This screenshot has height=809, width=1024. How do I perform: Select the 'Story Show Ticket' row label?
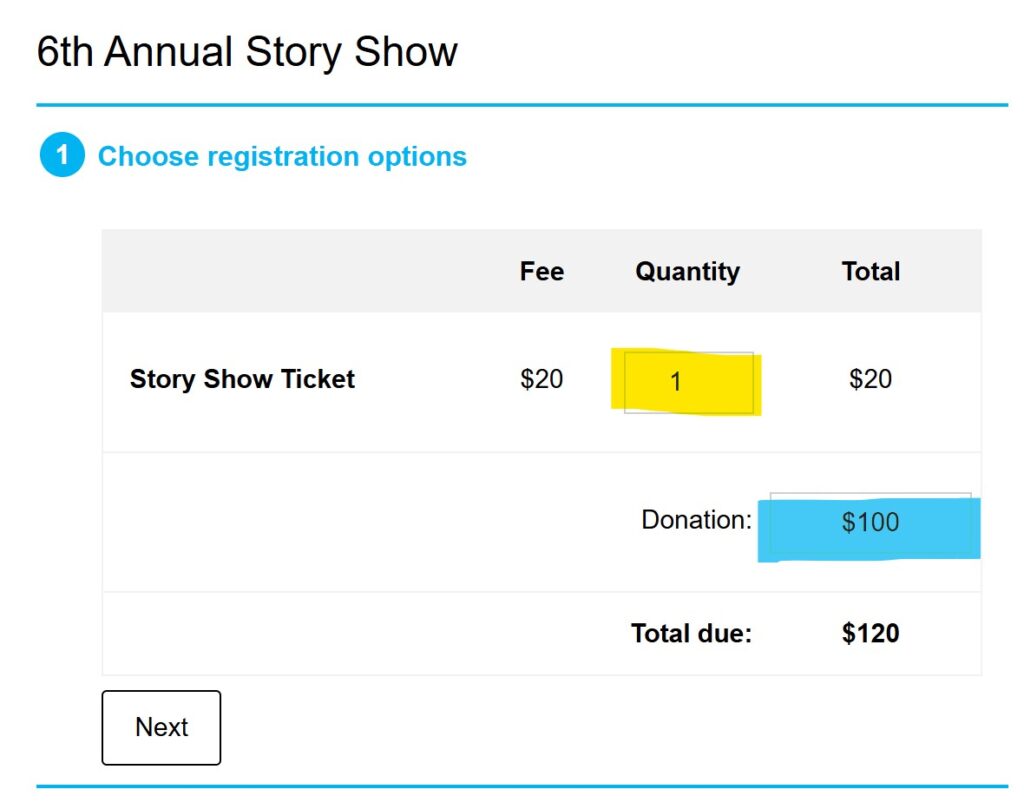pyautogui.click(x=242, y=380)
